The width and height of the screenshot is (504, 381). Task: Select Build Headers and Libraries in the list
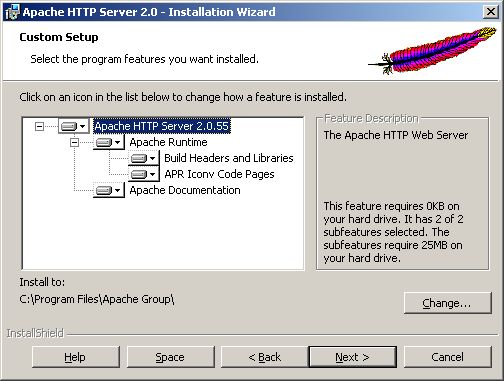click(x=229, y=158)
